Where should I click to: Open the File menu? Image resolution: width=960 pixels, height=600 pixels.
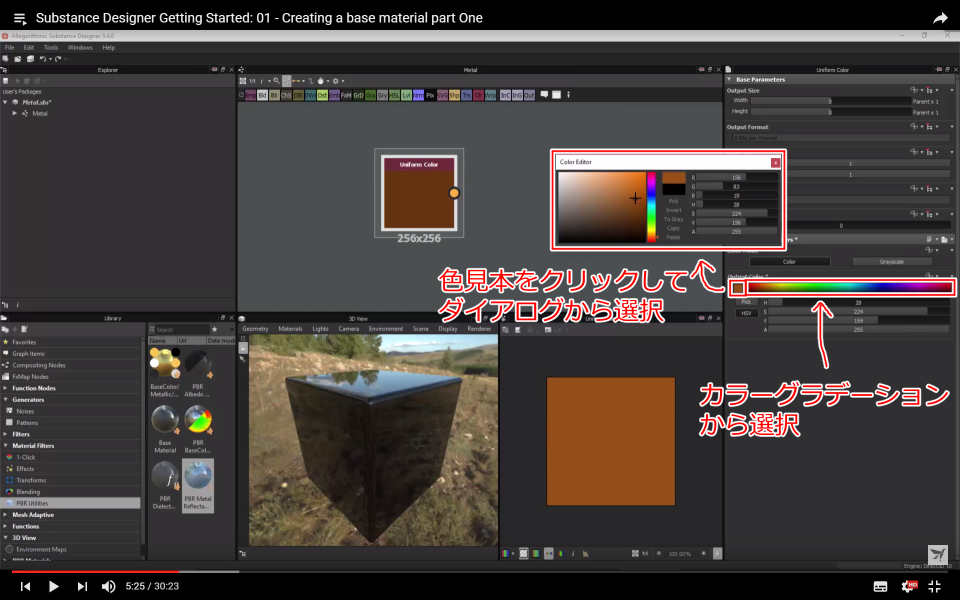click(x=9, y=47)
